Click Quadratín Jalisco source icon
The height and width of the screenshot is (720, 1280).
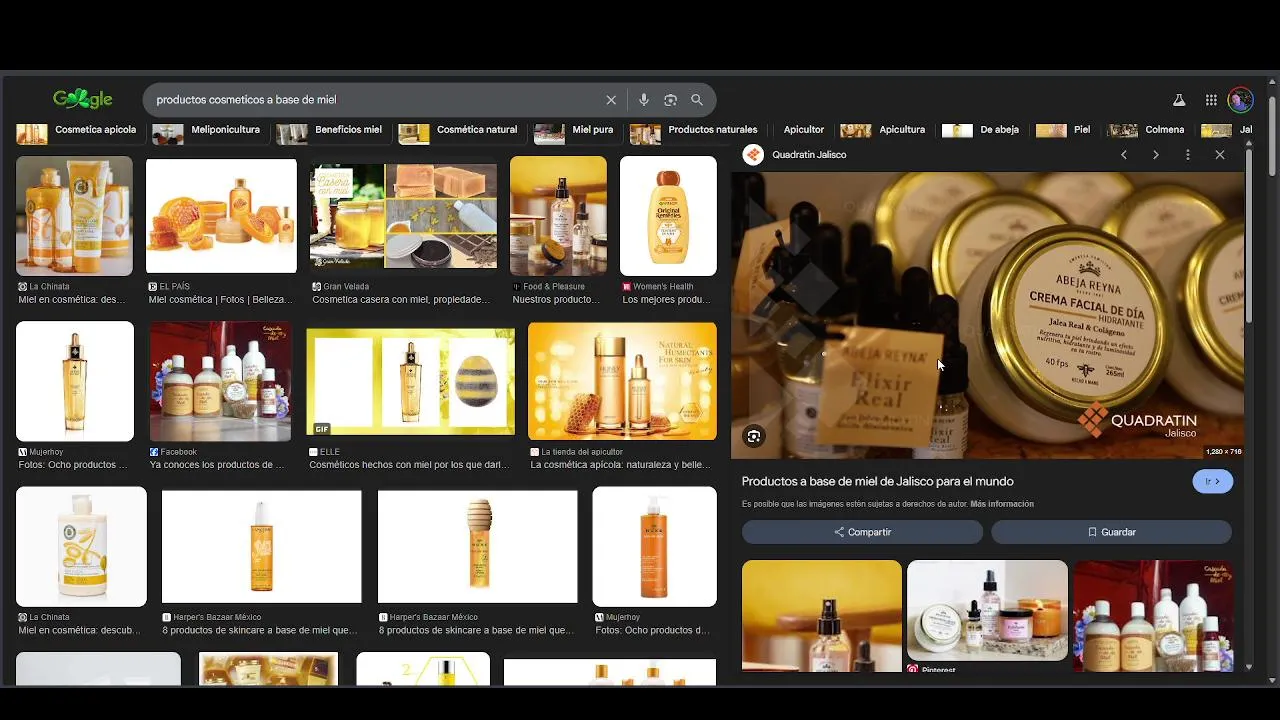pos(754,155)
